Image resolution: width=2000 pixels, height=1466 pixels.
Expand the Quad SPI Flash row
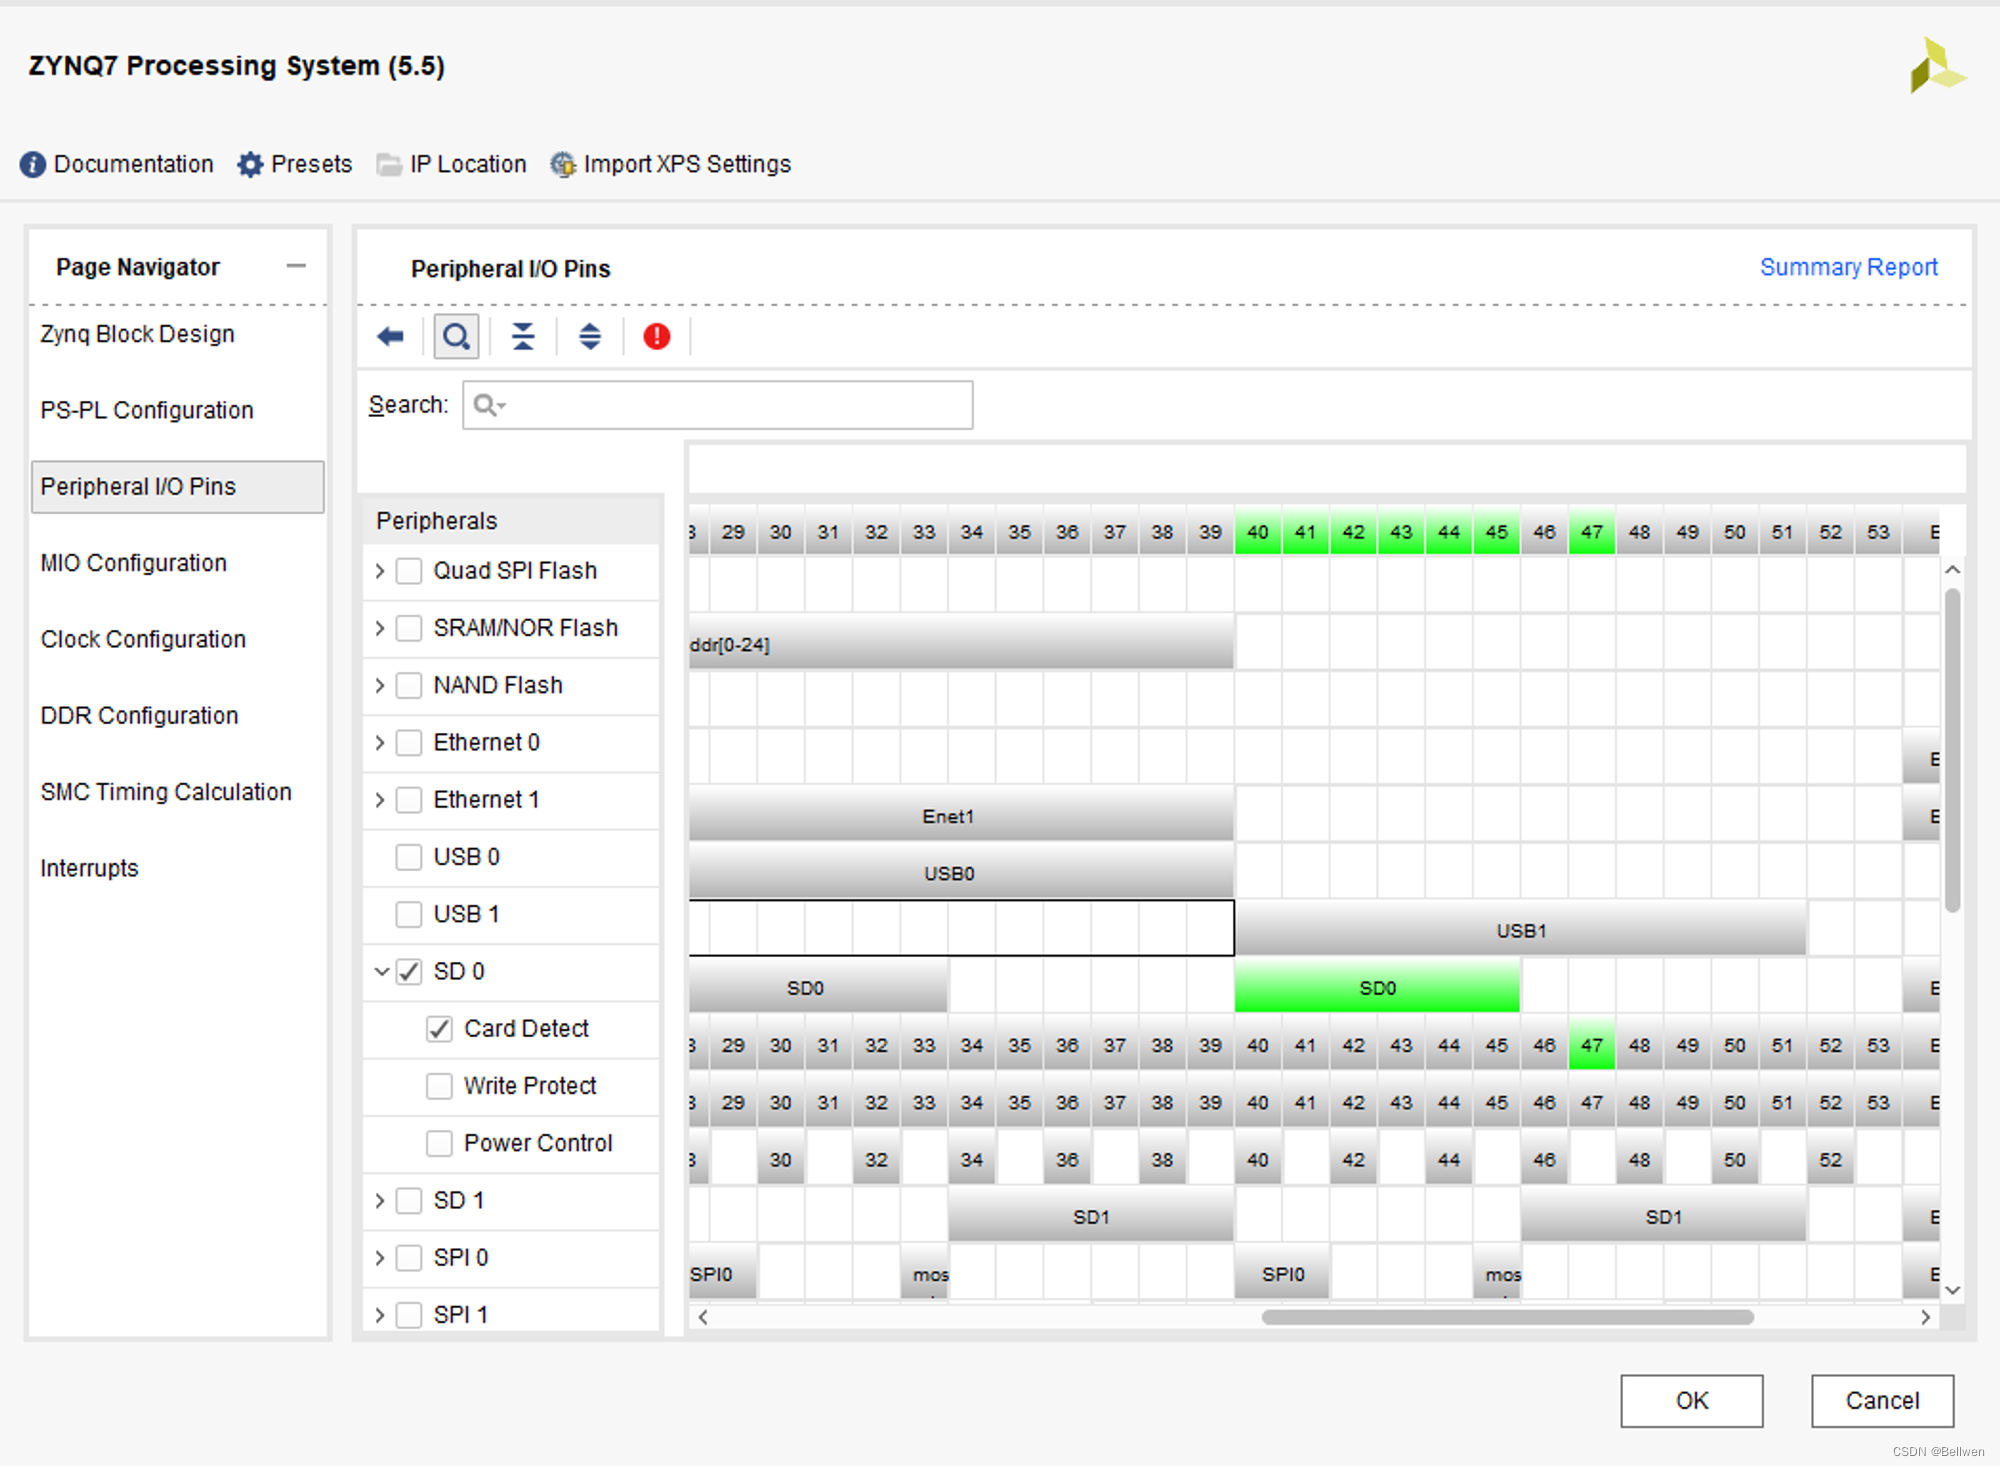pyautogui.click(x=380, y=571)
